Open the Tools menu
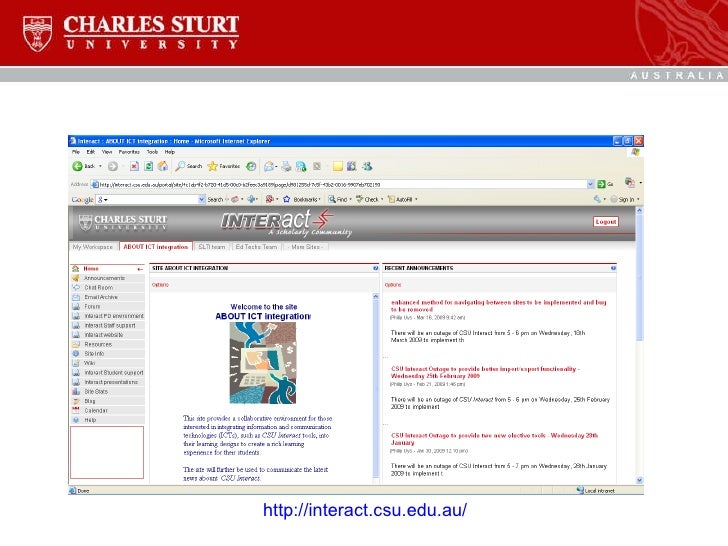 152,152
